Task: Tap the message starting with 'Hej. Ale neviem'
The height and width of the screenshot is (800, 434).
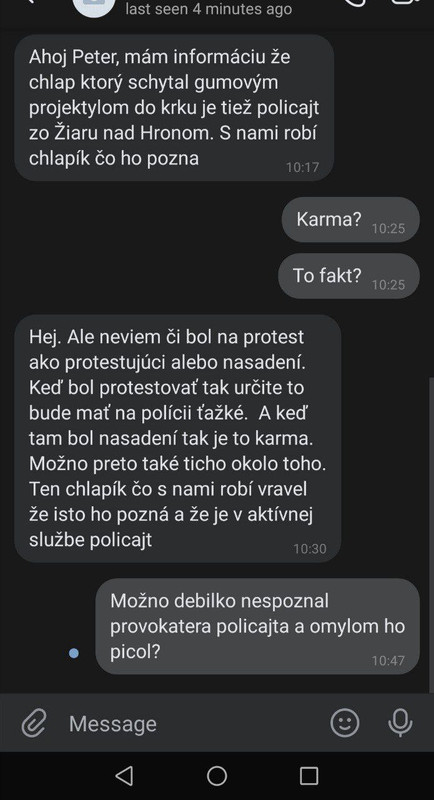Action: [x=177, y=439]
